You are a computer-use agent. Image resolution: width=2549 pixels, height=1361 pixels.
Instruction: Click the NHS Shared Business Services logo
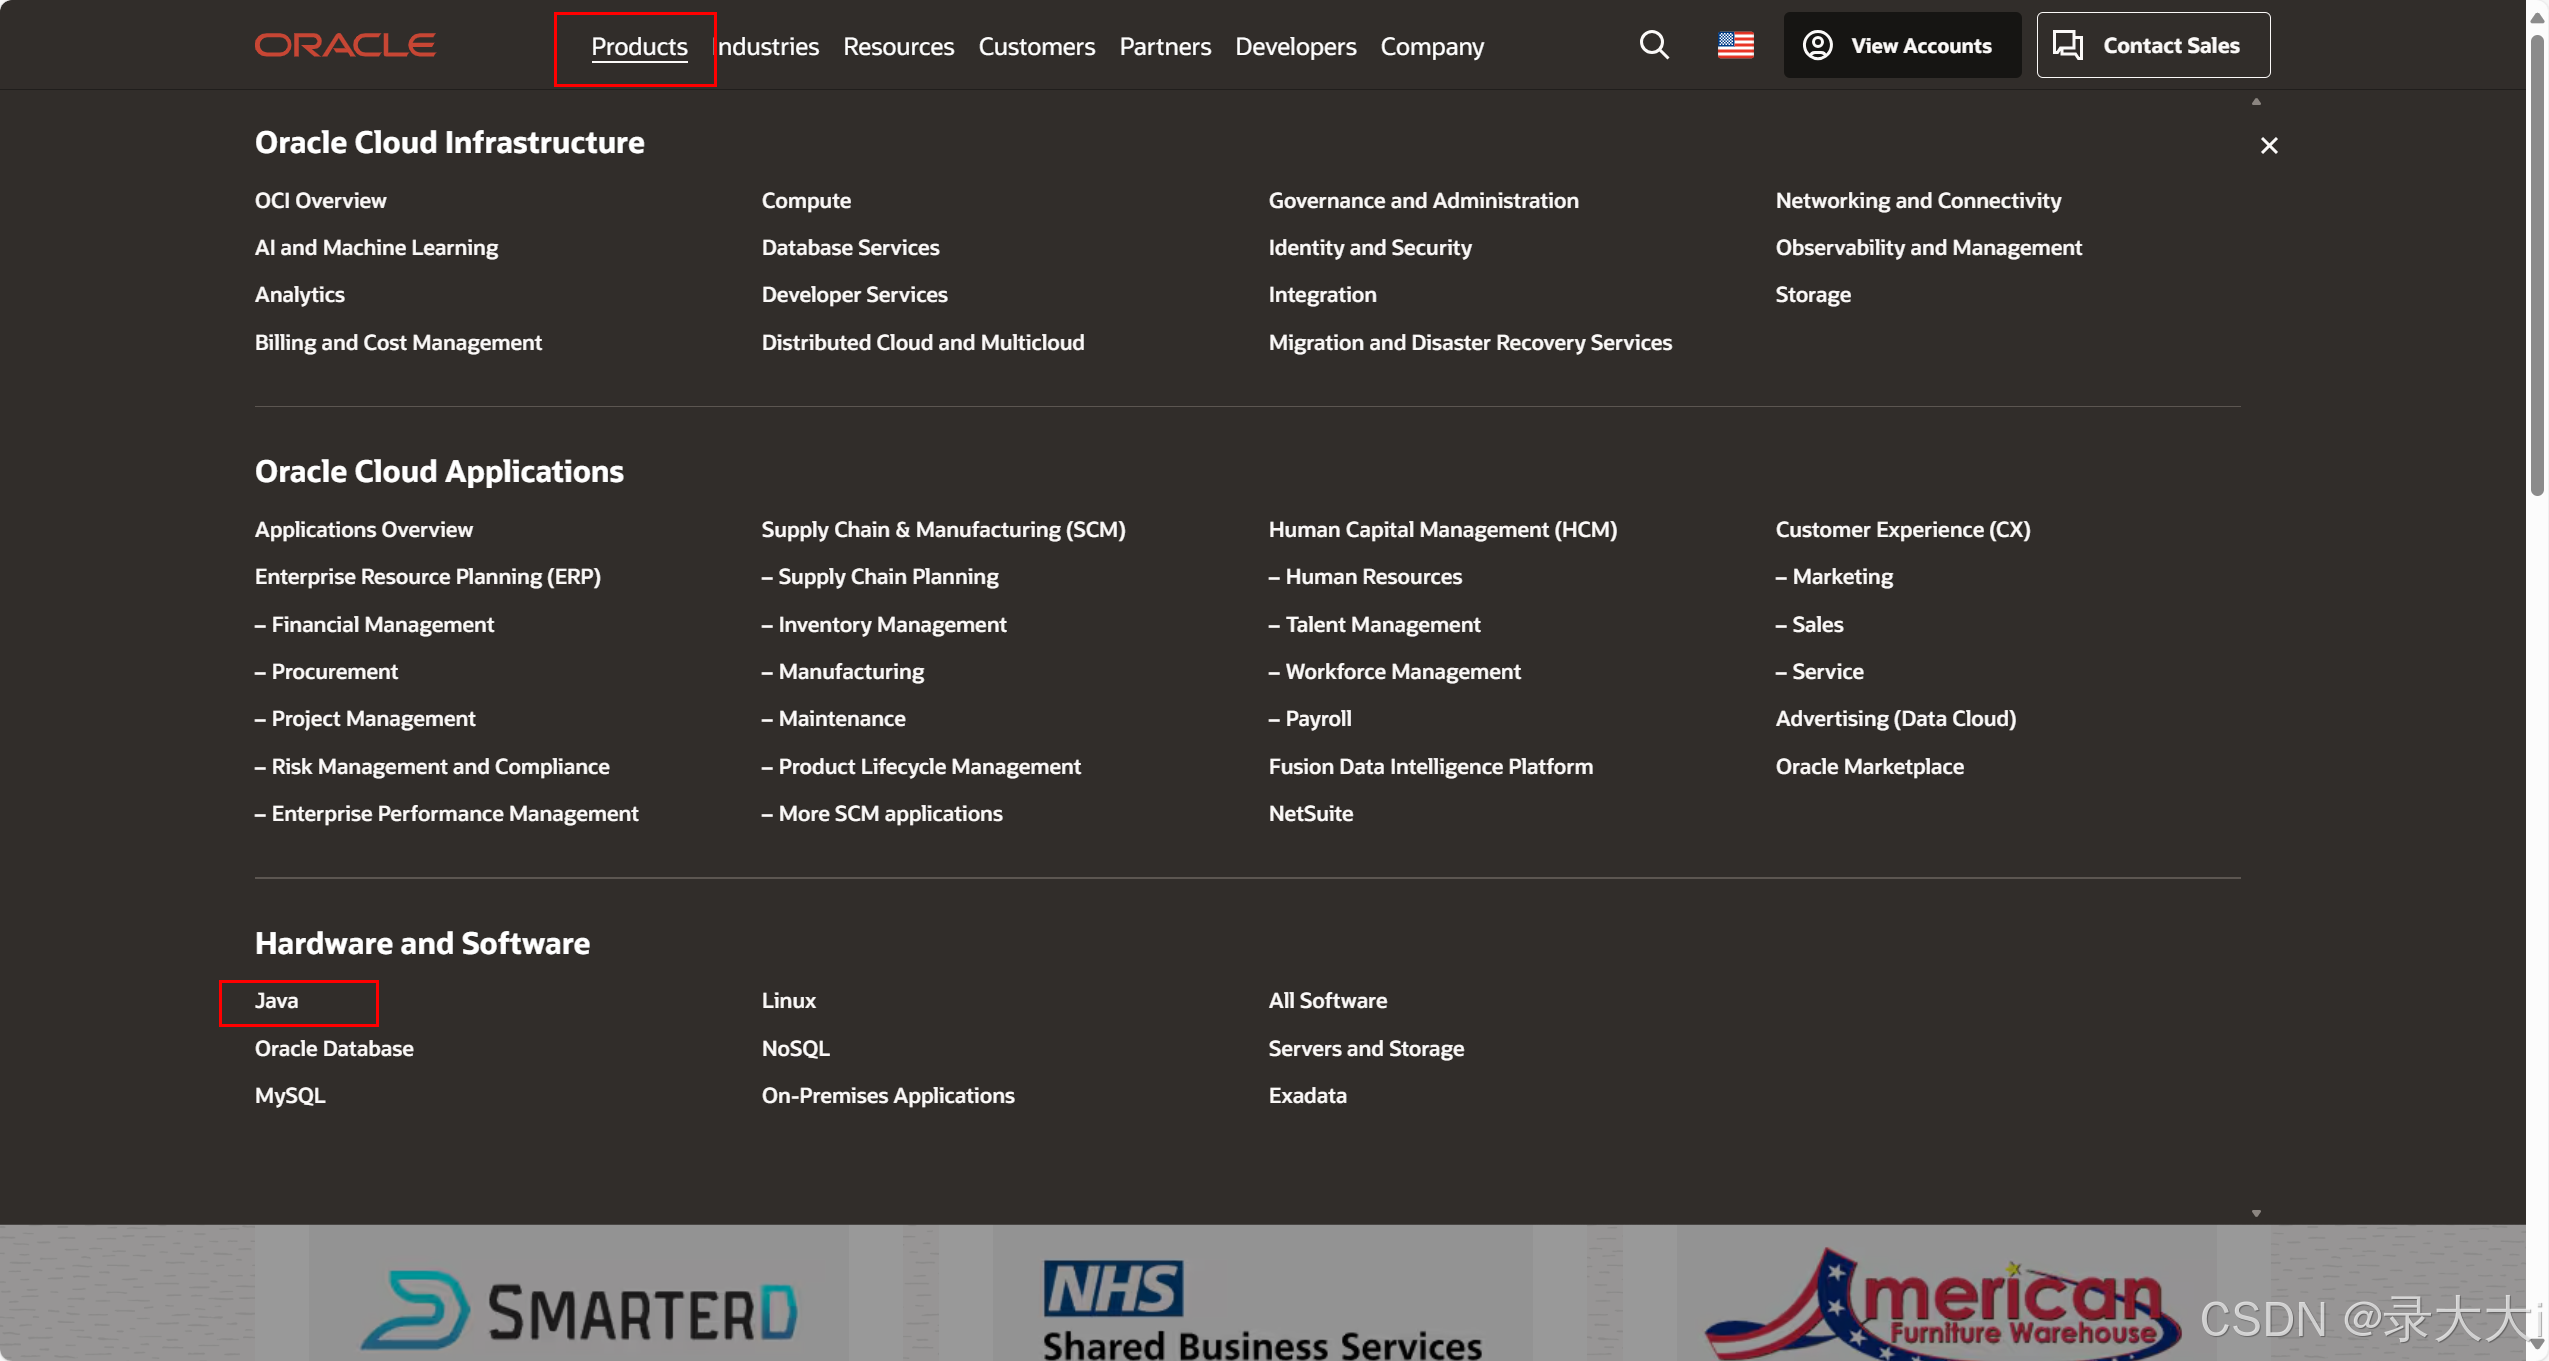click(x=1261, y=1310)
